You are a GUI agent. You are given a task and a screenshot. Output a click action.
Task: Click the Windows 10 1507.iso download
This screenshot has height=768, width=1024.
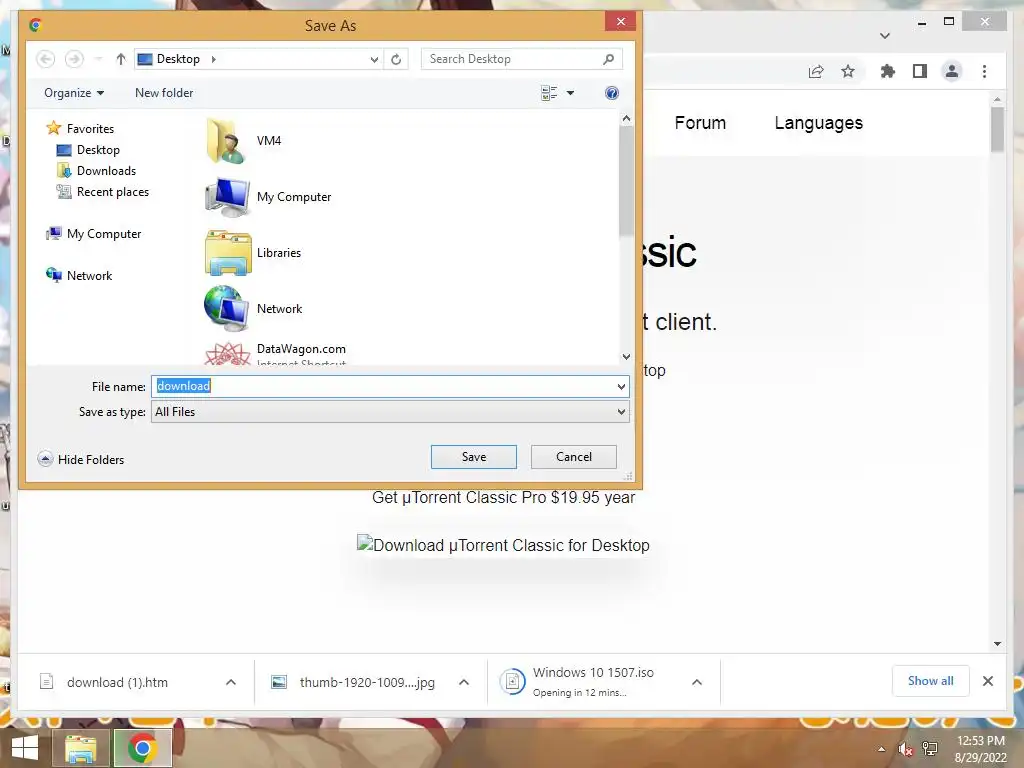(x=591, y=682)
